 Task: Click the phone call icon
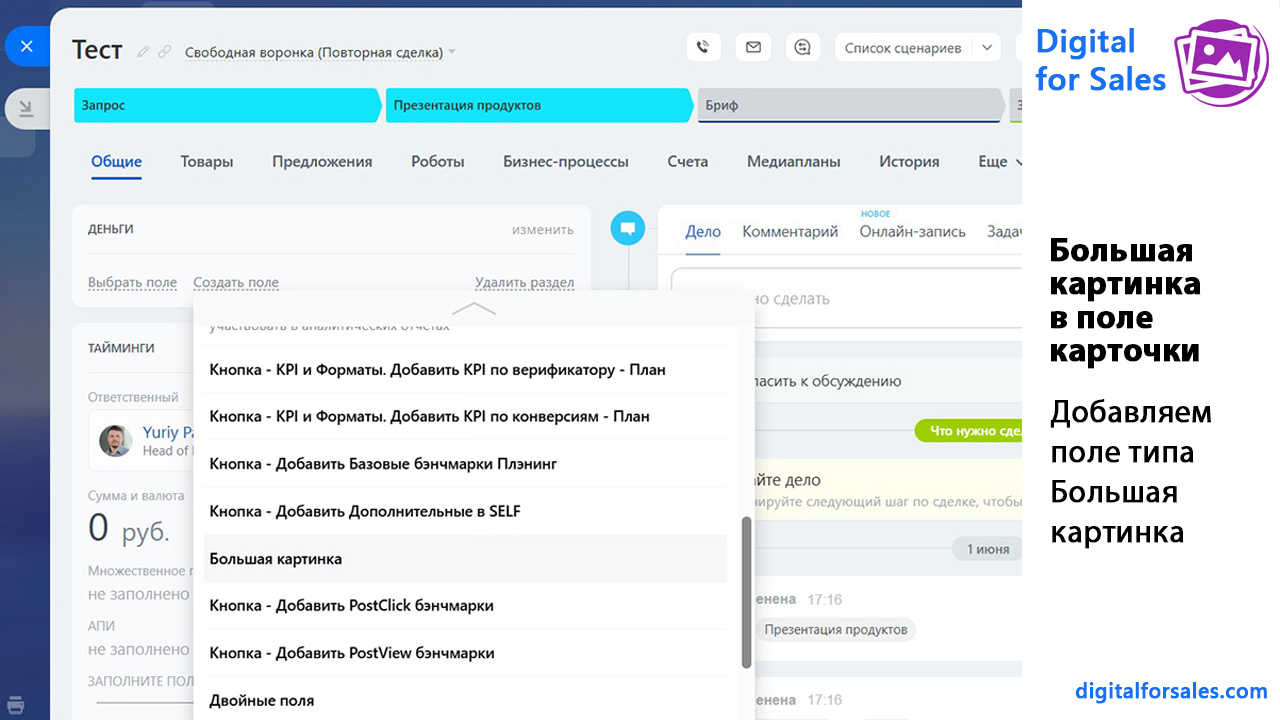(703, 47)
